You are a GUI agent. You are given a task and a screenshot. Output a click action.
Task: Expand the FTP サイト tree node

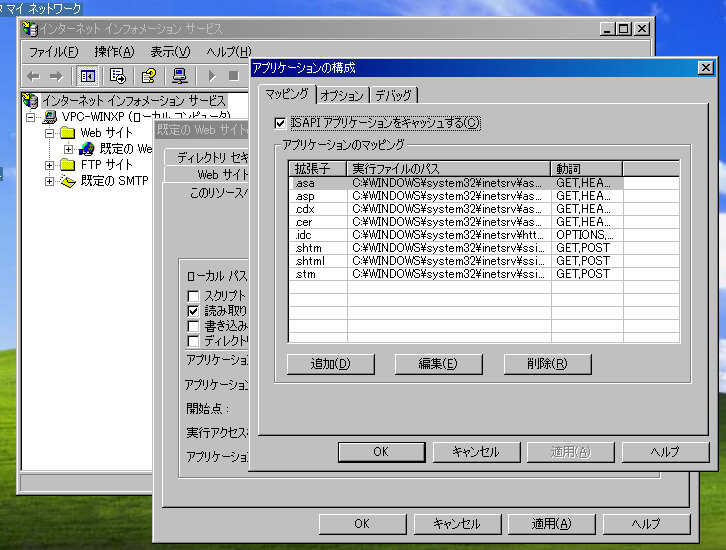pyautogui.click(x=50, y=165)
